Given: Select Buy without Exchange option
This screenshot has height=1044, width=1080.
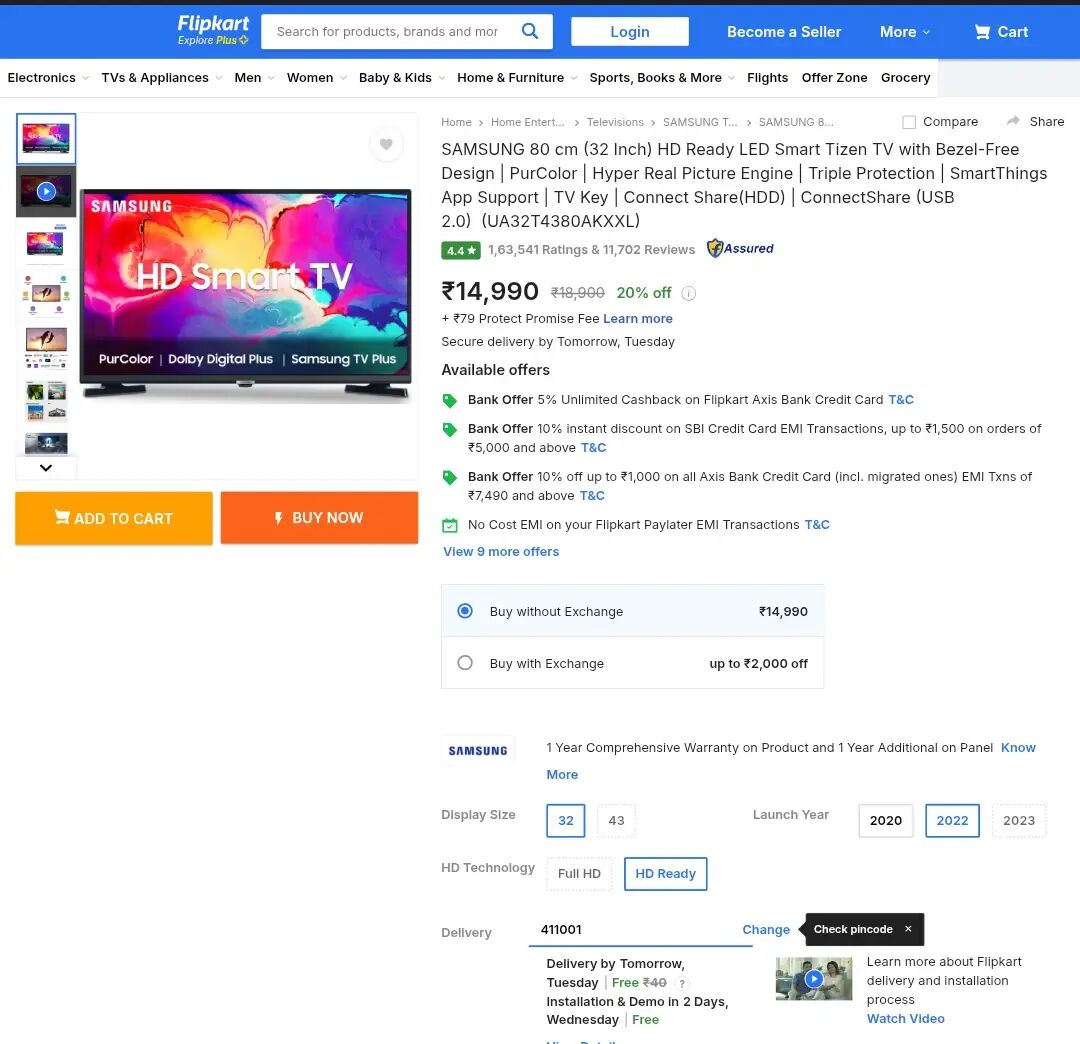Looking at the screenshot, I should point(465,611).
